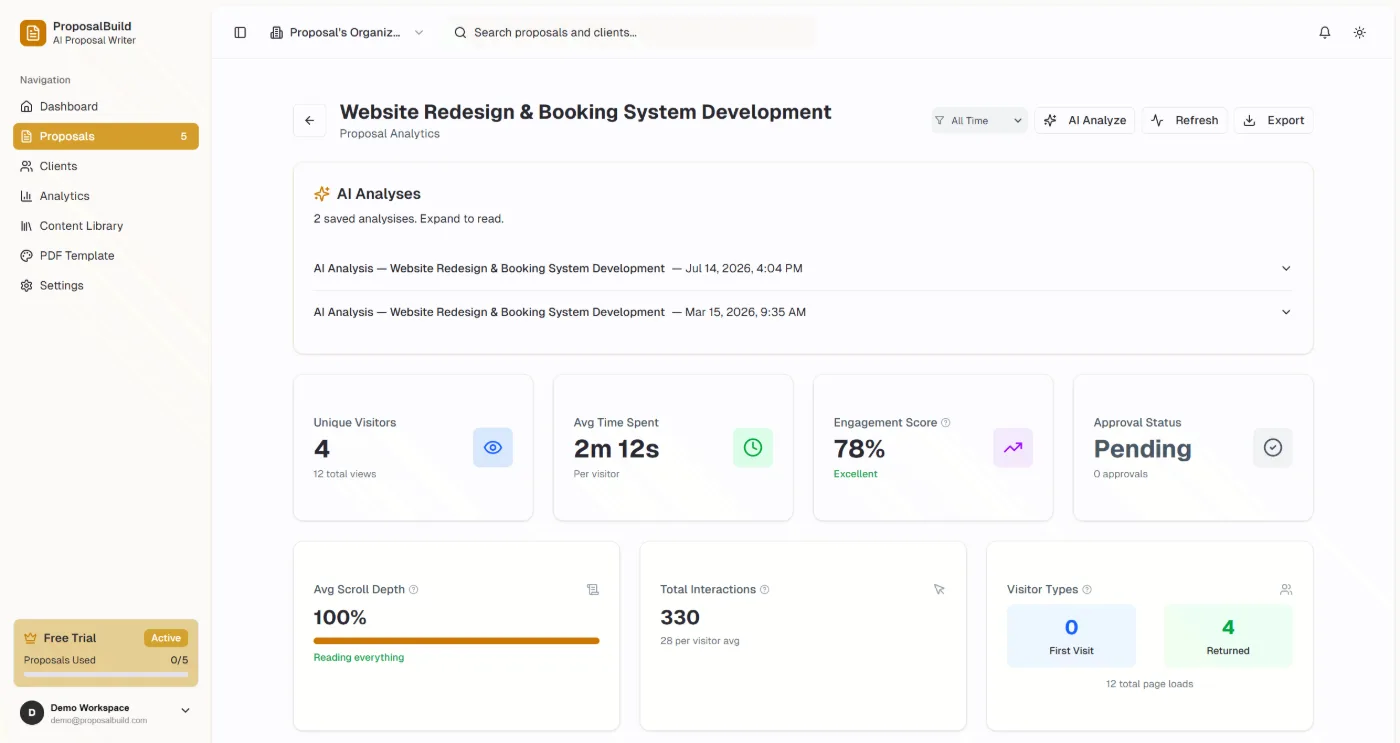The height and width of the screenshot is (743, 1400).
Task: Go to Analytics in the sidebar
Action: [x=106, y=196]
